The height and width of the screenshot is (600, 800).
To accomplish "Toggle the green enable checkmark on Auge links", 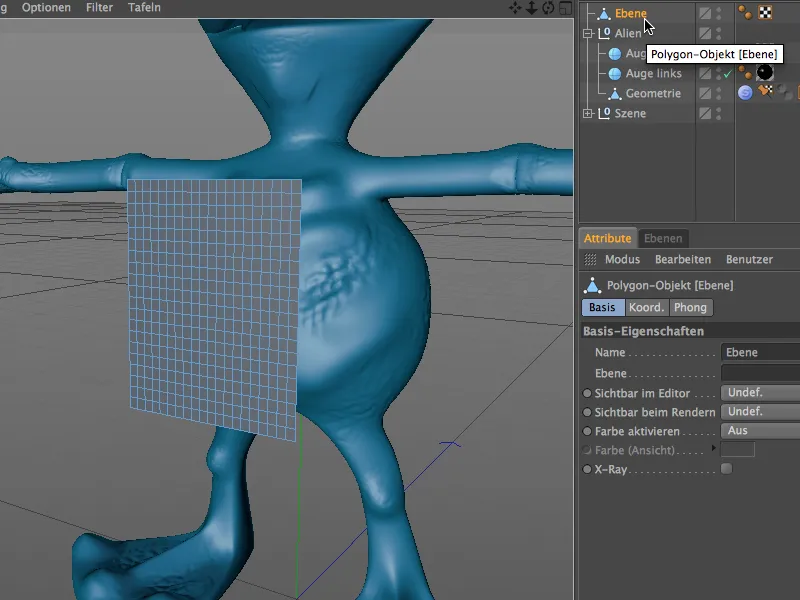I will (x=728, y=74).
